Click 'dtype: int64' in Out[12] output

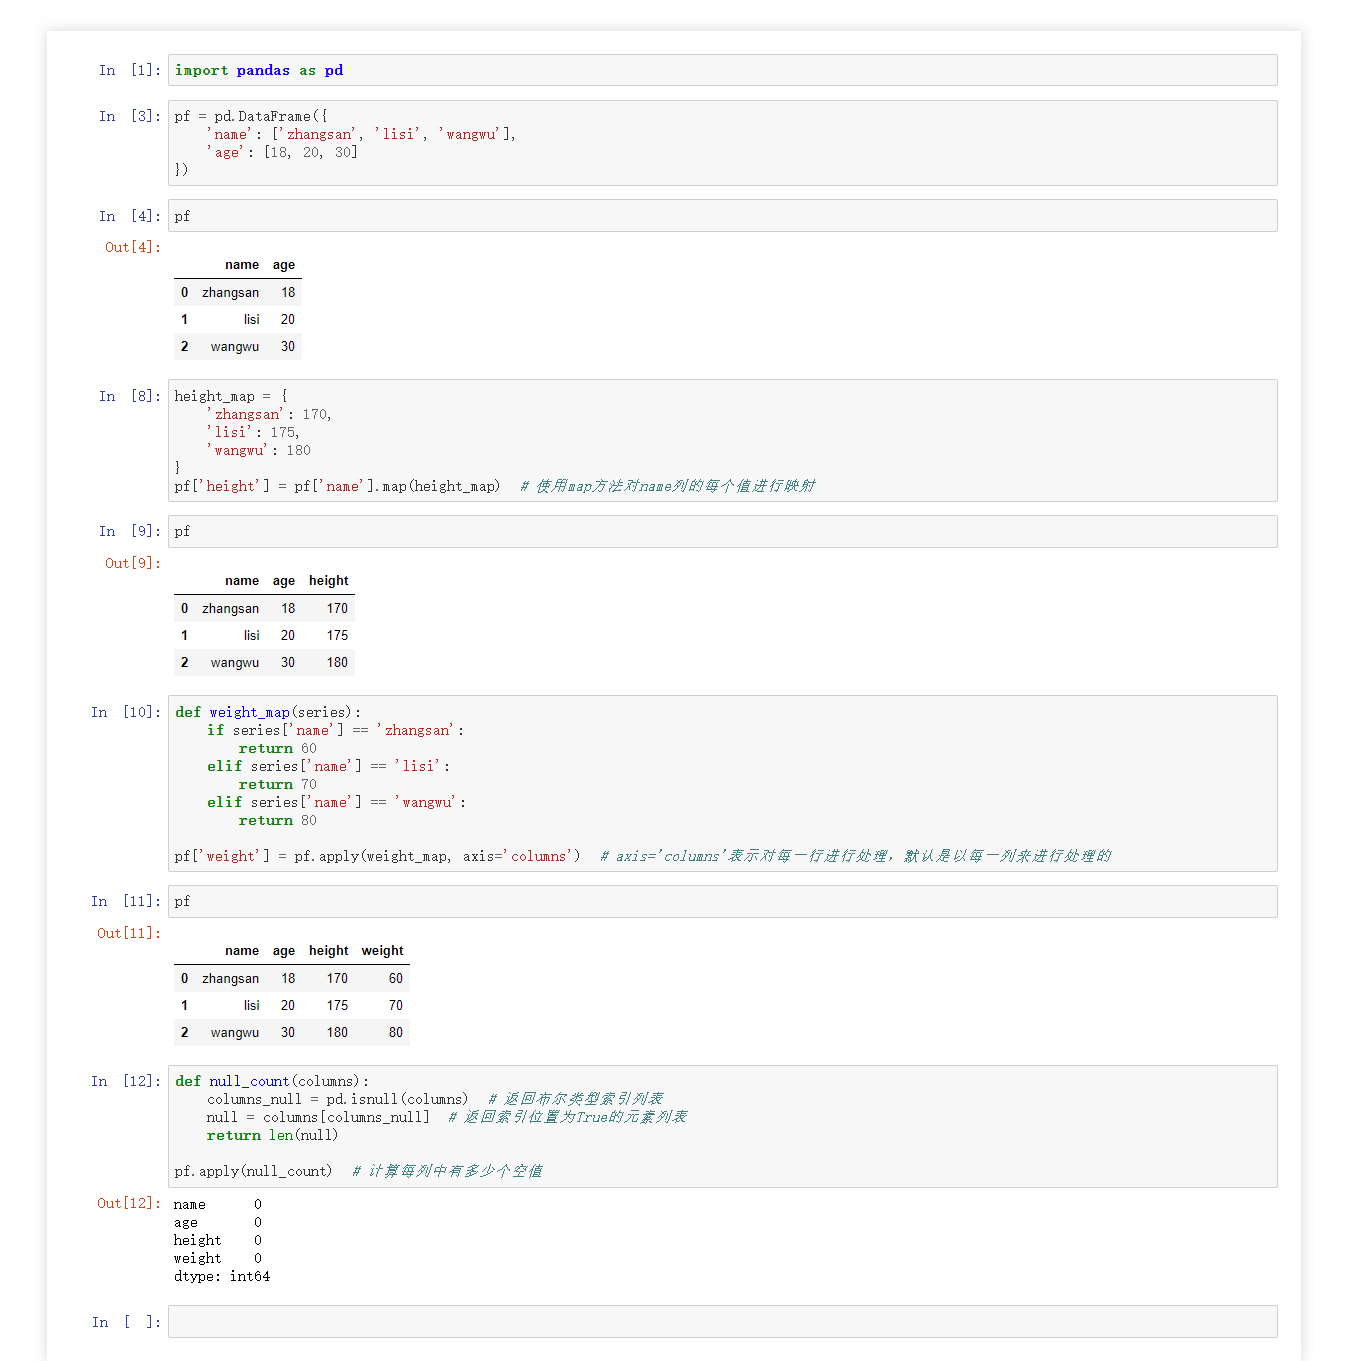[x=222, y=1276]
